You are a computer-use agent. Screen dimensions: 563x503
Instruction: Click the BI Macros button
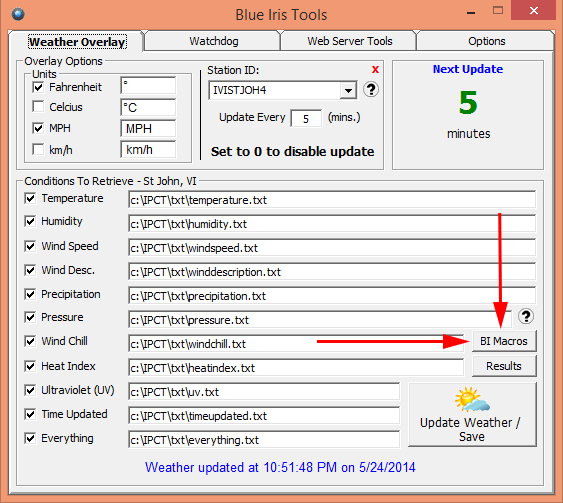[504, 341]
